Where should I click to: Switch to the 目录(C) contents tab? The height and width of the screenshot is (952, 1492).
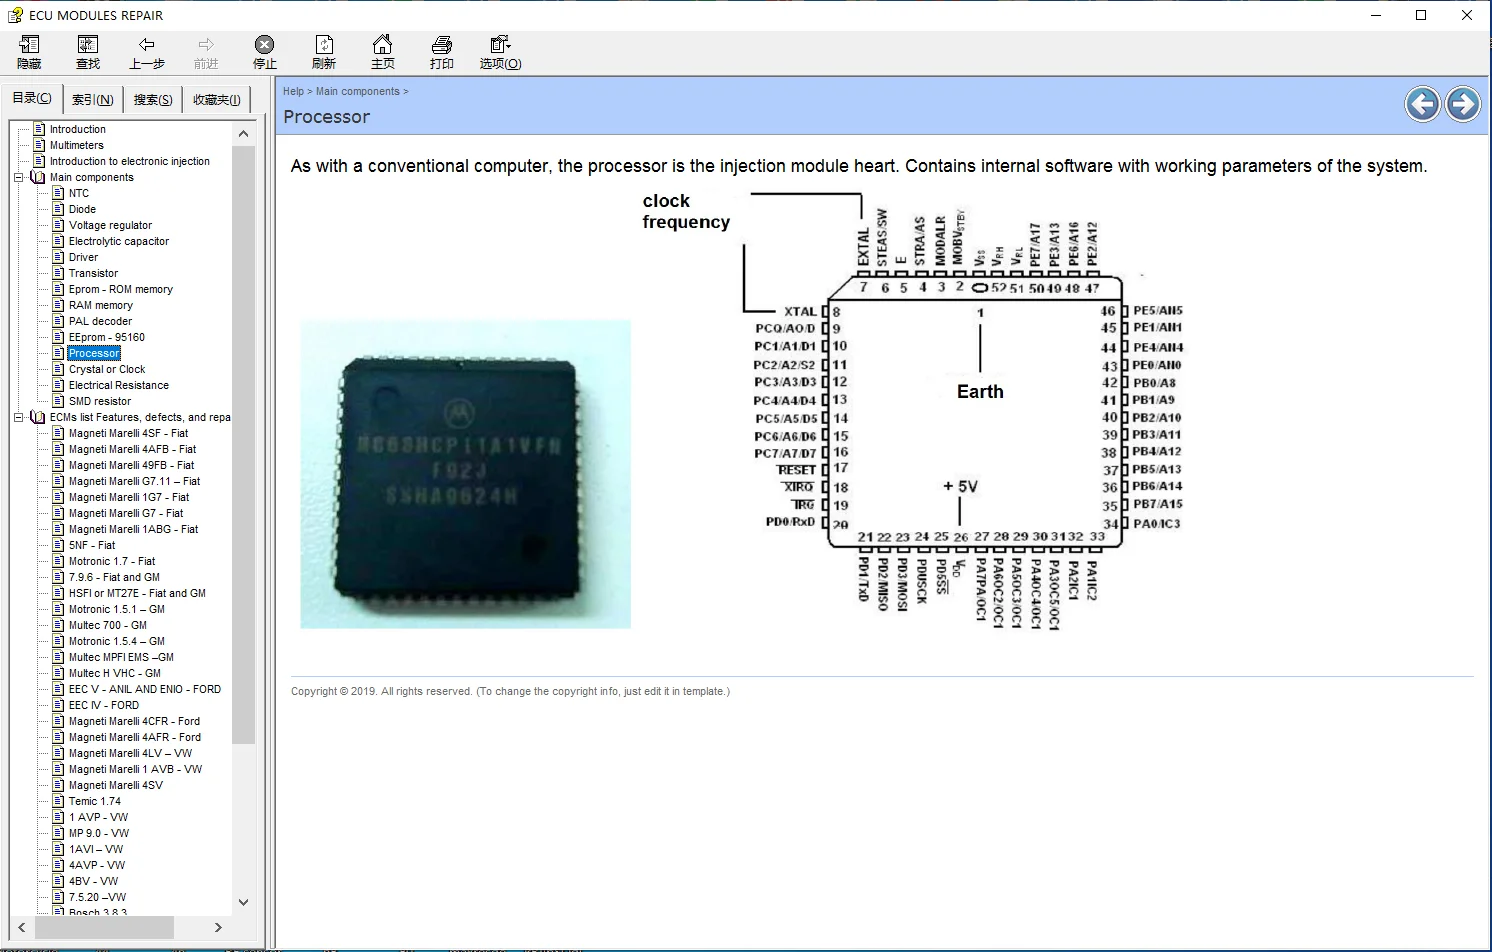click(x=32, y=98)
